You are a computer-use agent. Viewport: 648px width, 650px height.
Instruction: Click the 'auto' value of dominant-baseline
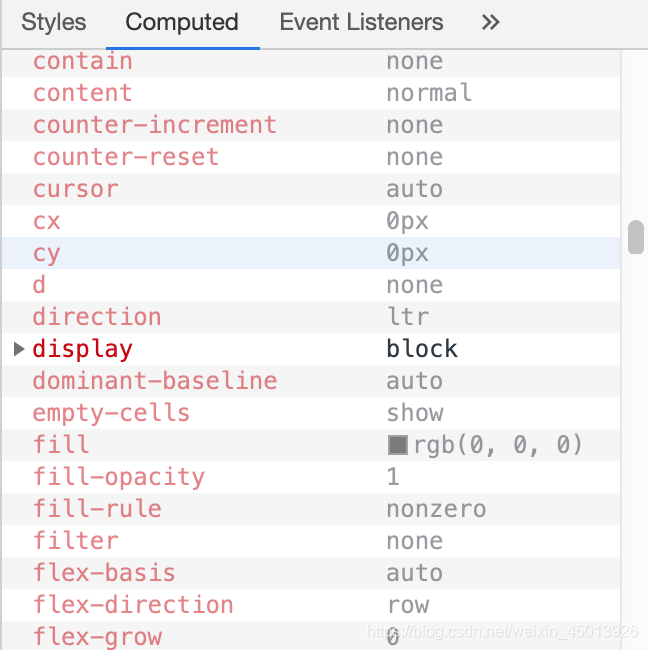pos(415,381)
